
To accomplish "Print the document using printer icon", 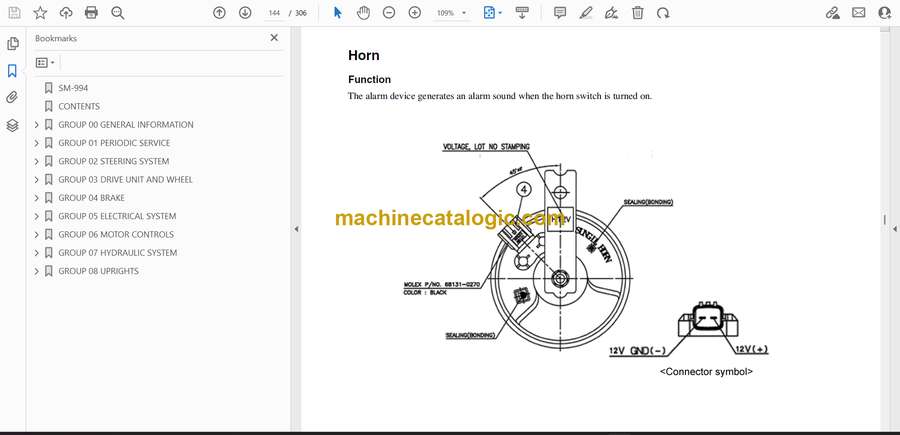I will point(92,13).
